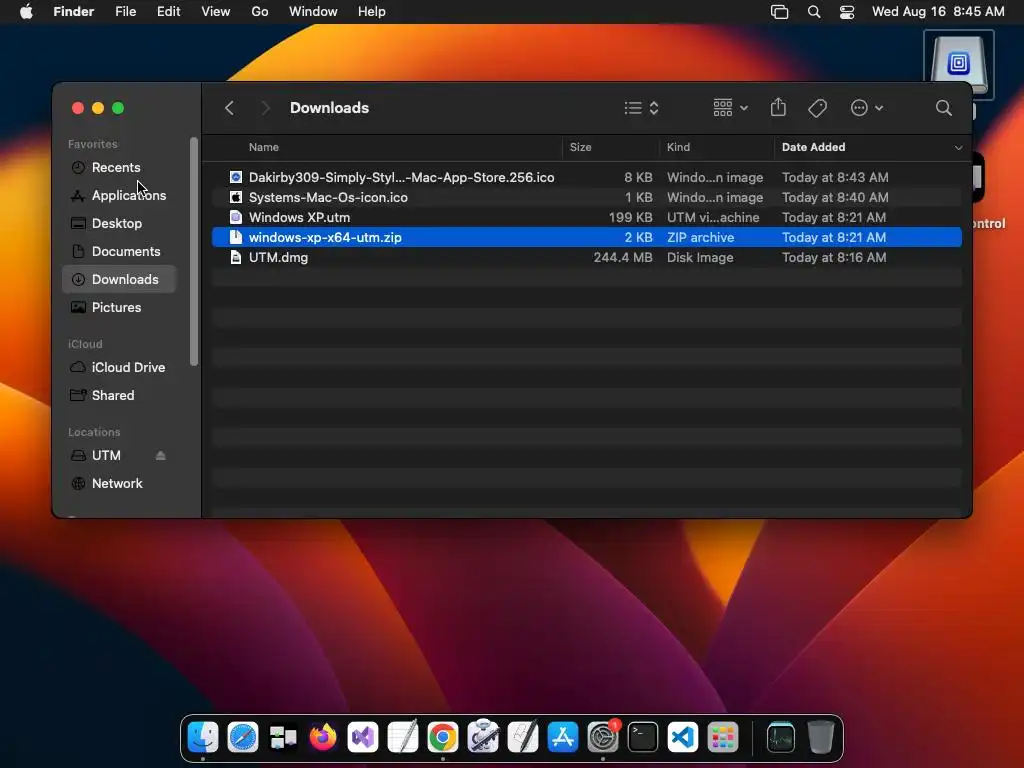This screenshot has width=1024, height=768.
Task: Open Terminal from the Dock
Action: pyautogui.click(x=643, y=737)
